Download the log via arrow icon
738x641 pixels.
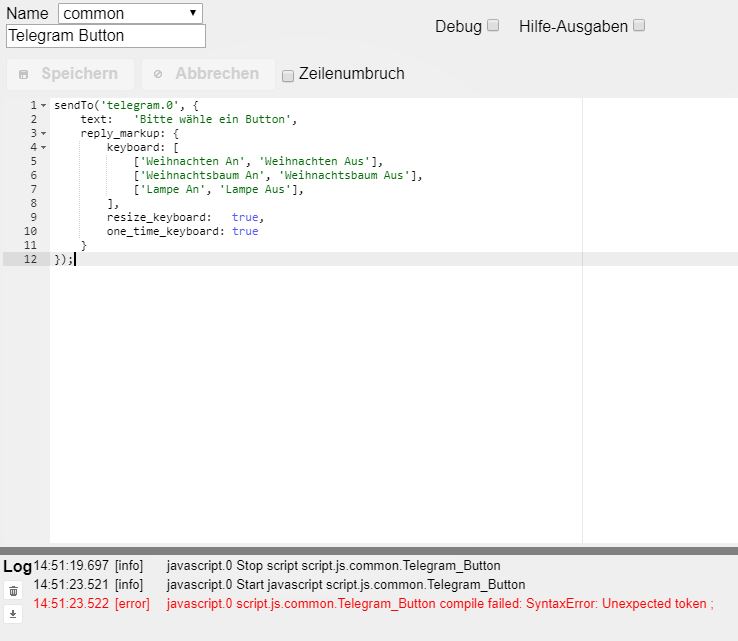tap(13, 614)
